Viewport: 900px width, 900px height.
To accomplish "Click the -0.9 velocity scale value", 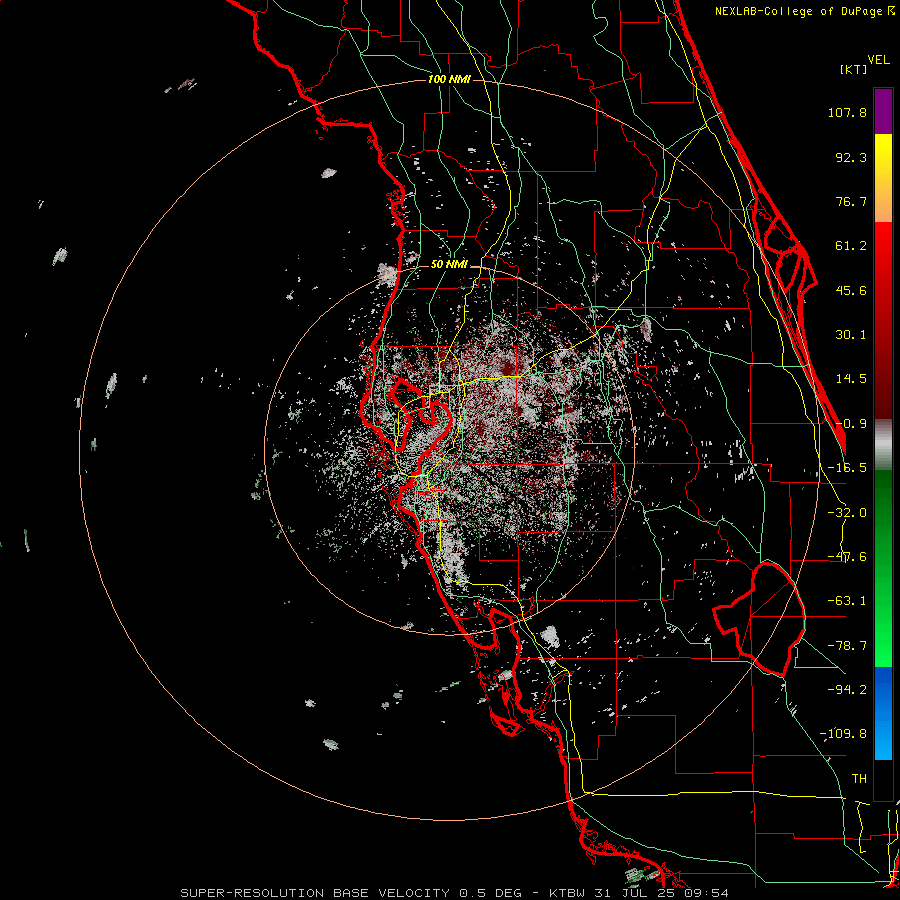I will tap(851, 424).
